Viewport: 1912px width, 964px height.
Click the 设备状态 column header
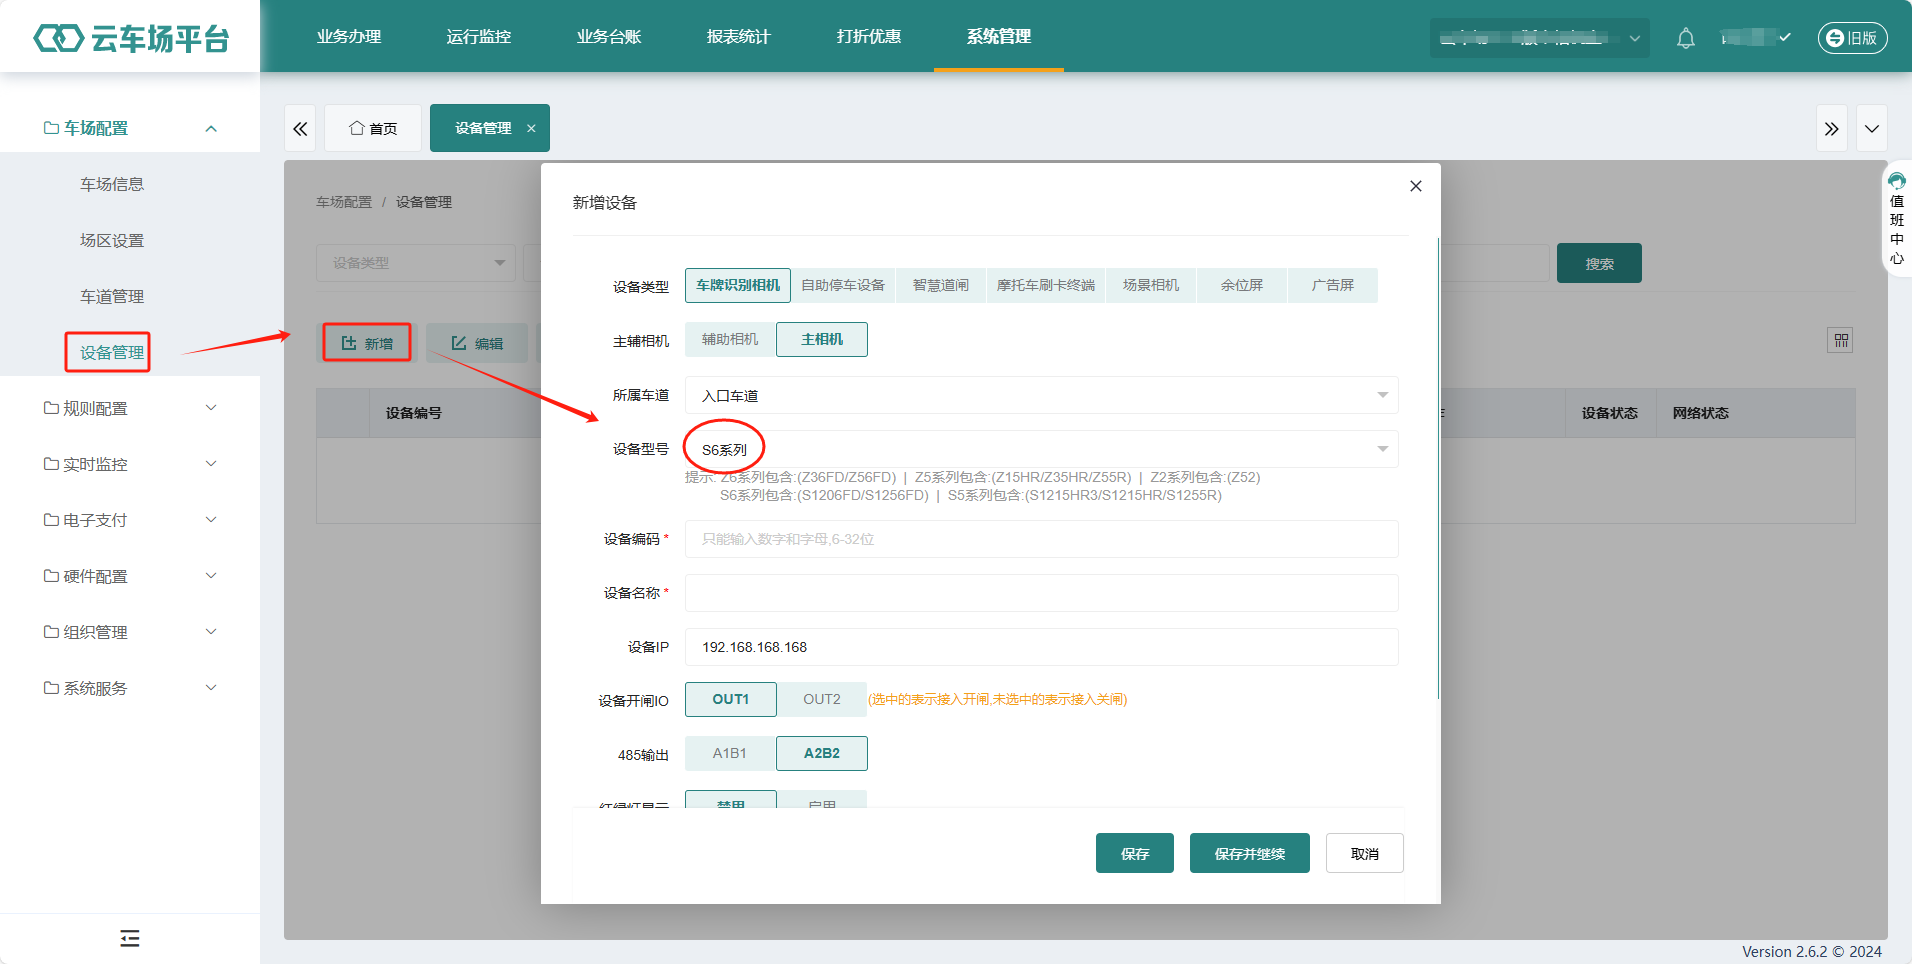1610,413
